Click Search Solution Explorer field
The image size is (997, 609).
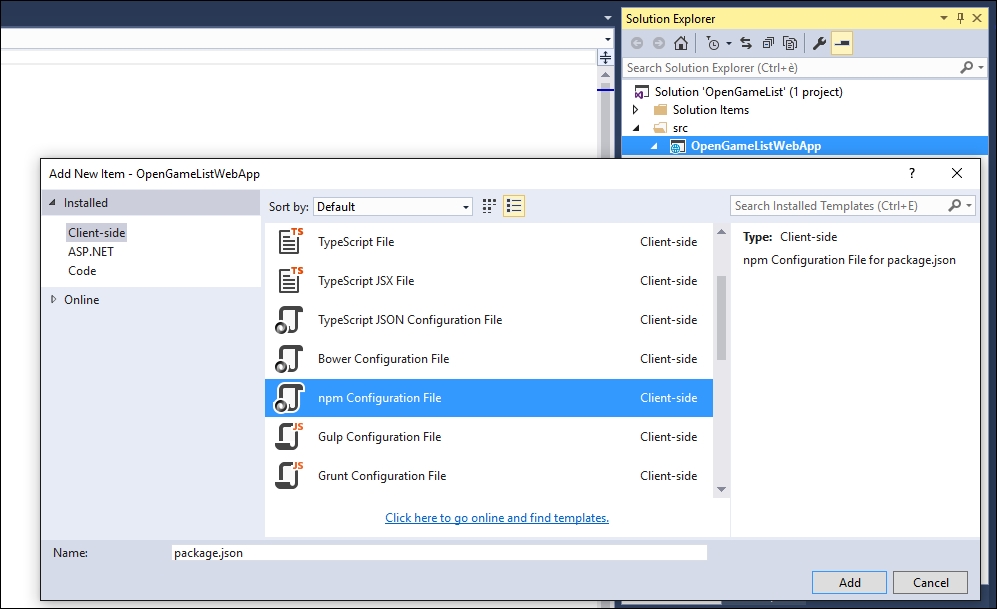792,67
